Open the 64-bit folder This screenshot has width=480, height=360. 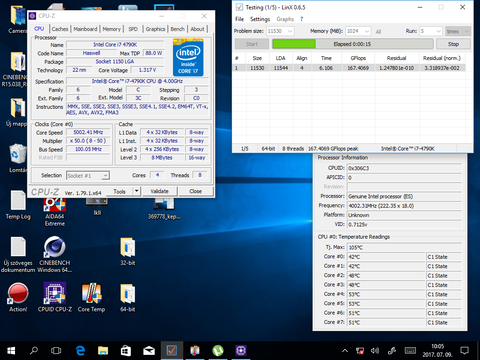click(x=128, y=298)
